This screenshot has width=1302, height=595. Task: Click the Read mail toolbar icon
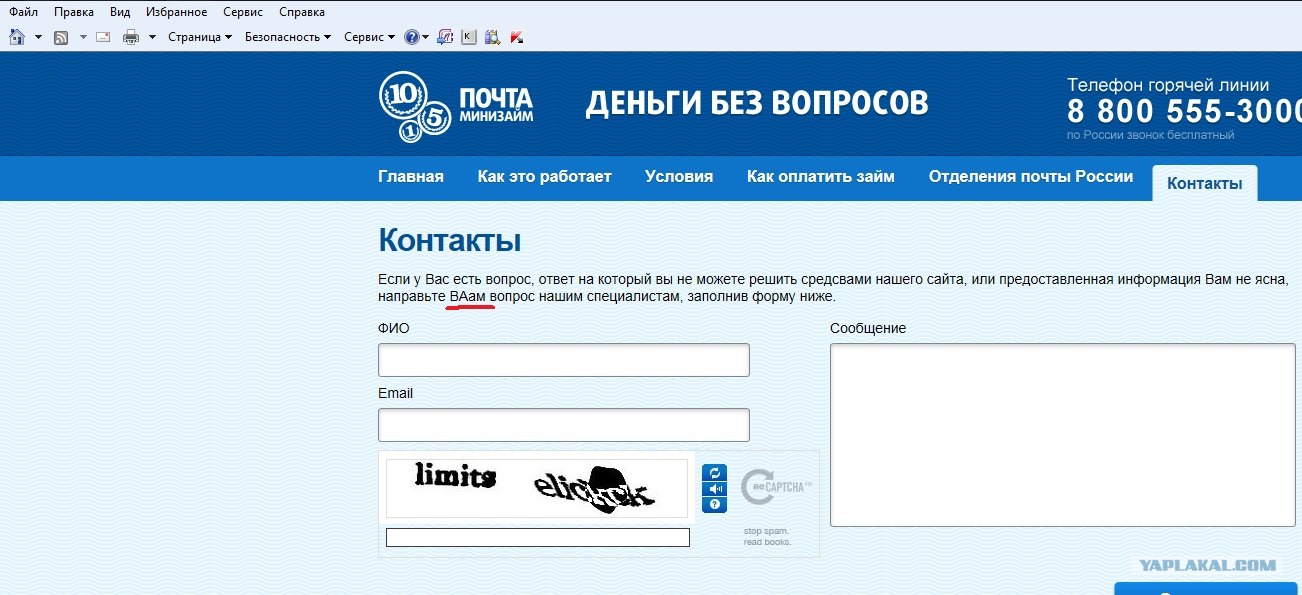[x=103, y=37]
